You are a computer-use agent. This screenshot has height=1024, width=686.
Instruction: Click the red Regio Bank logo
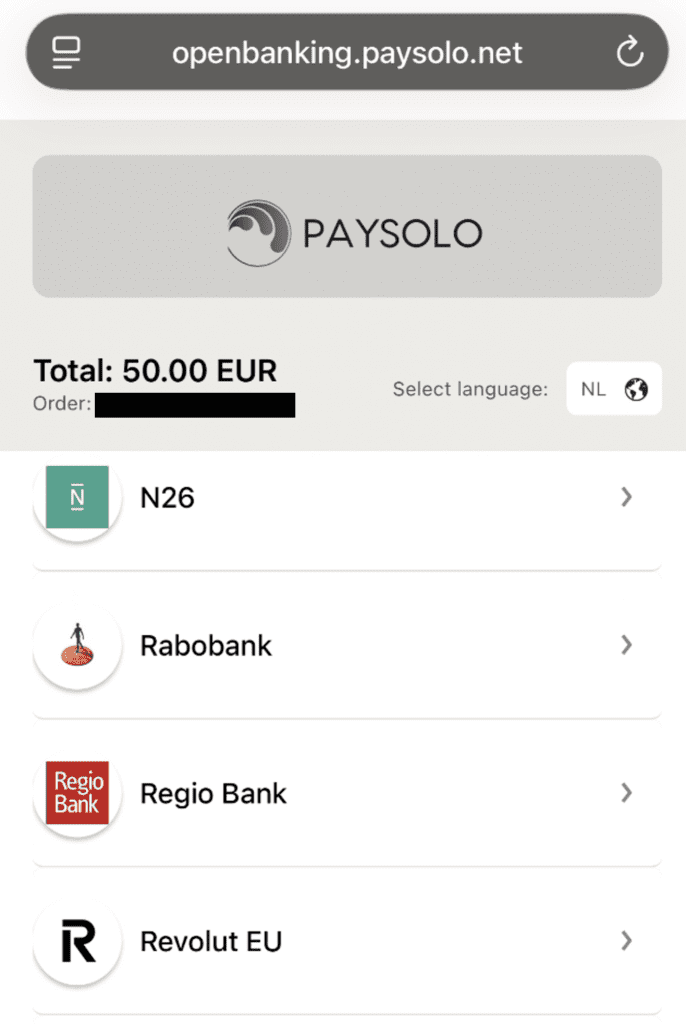coord(77,793)
